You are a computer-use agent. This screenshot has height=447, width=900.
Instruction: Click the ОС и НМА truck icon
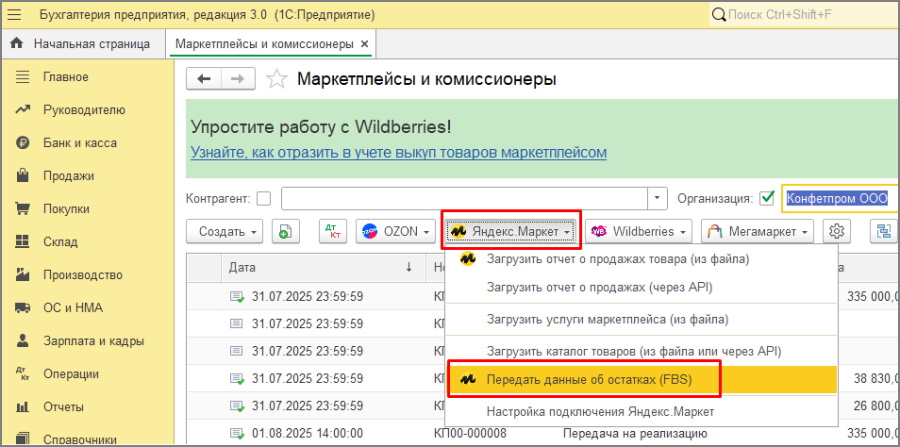coord(22,308)
